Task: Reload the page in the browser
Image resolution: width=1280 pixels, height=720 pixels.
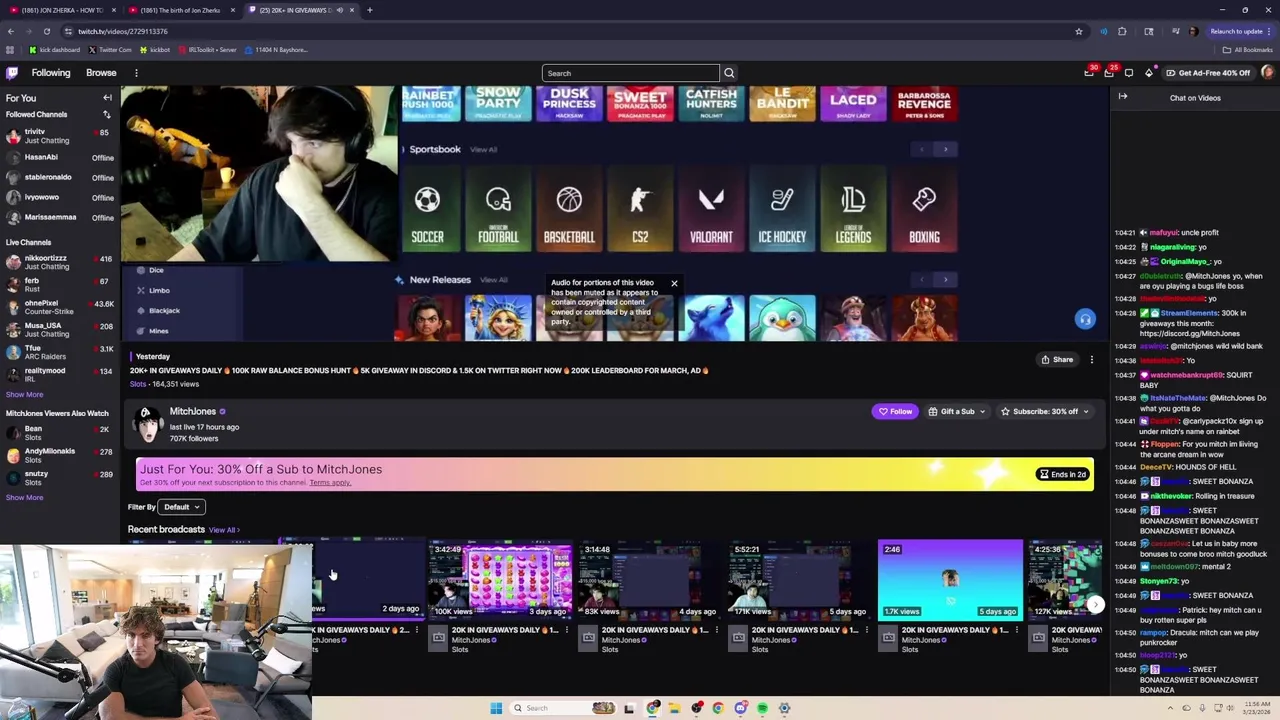Action: tap(46, 31)
